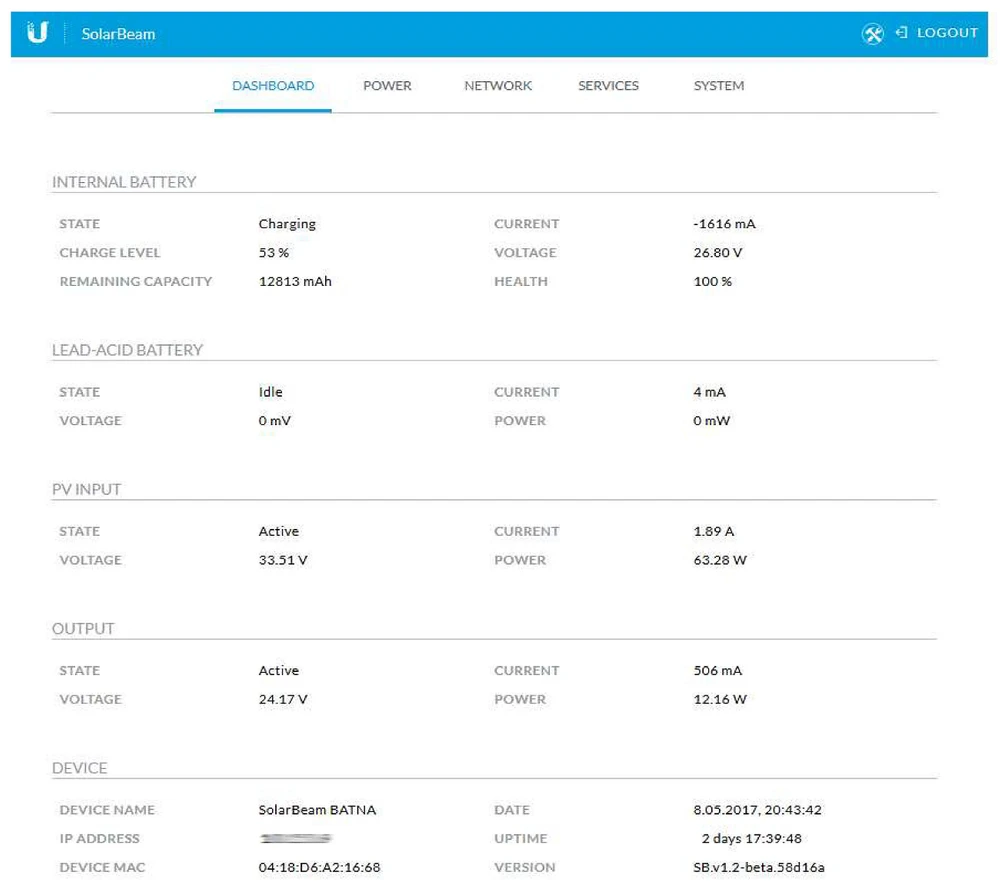This screenshot has height=889, width=1000.
Task: Click the Output section heading
Action: coord(83,628)
